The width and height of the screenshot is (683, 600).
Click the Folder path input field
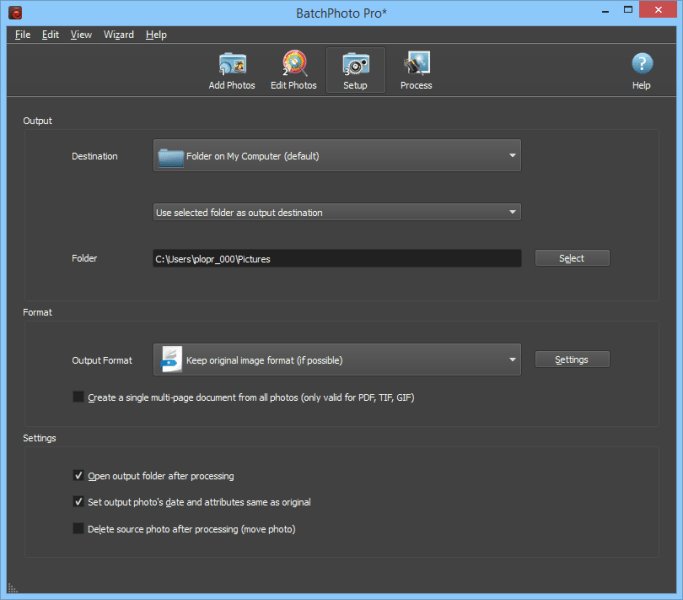click(337, 259)
